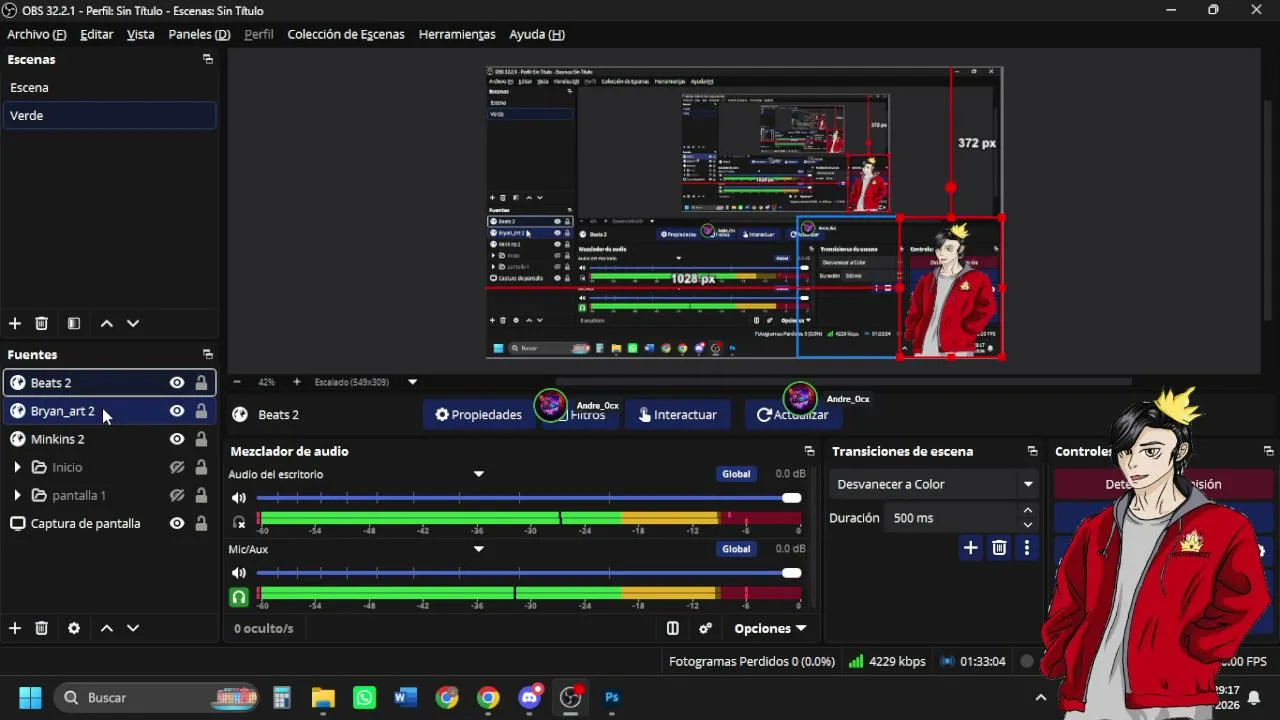Hide the Minkins 2 source

click(177, 439)
